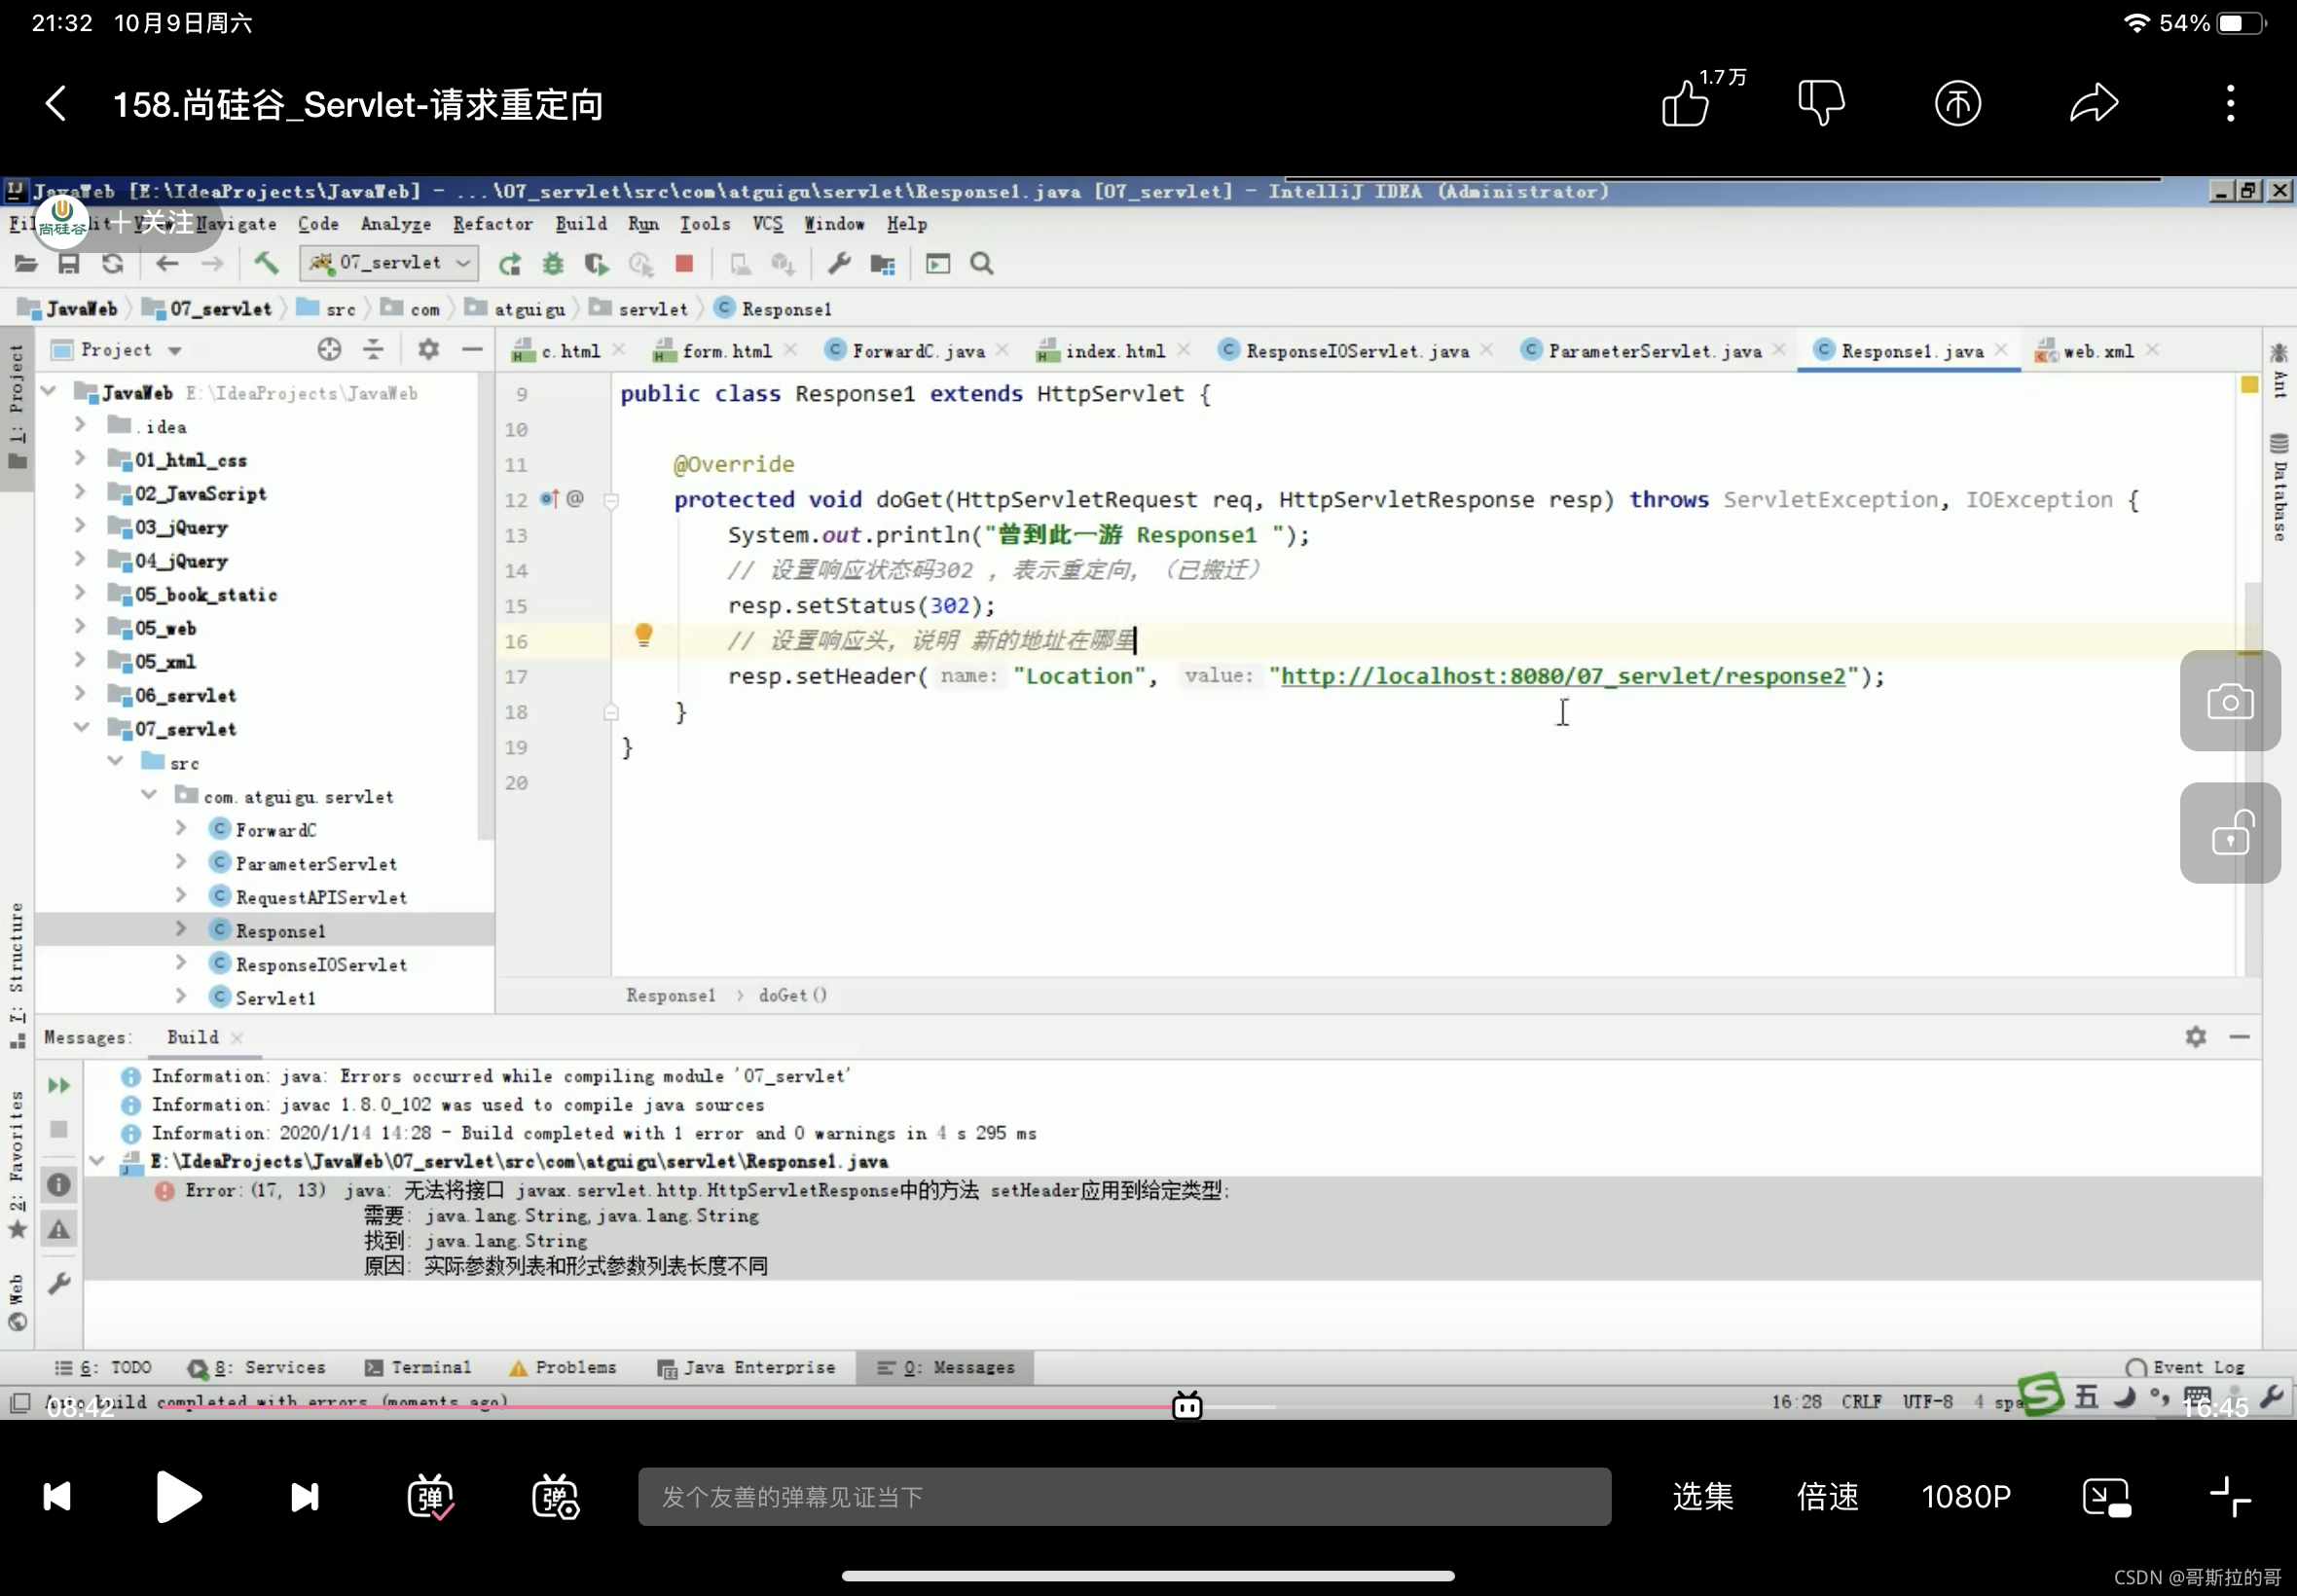Dislike the video with the thumbs-down
The width and height of the screenshot is (2297, 1596).
point(1822,103)
